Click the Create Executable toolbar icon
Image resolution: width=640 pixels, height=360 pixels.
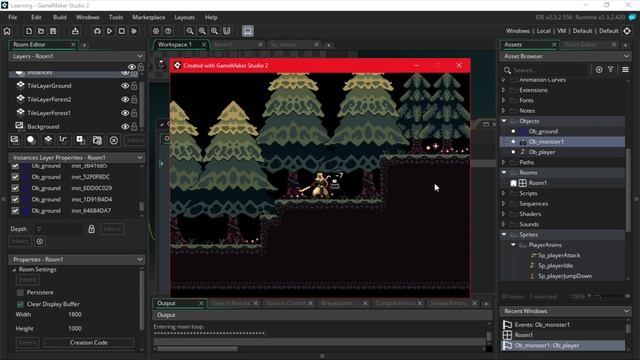[75, 31]
